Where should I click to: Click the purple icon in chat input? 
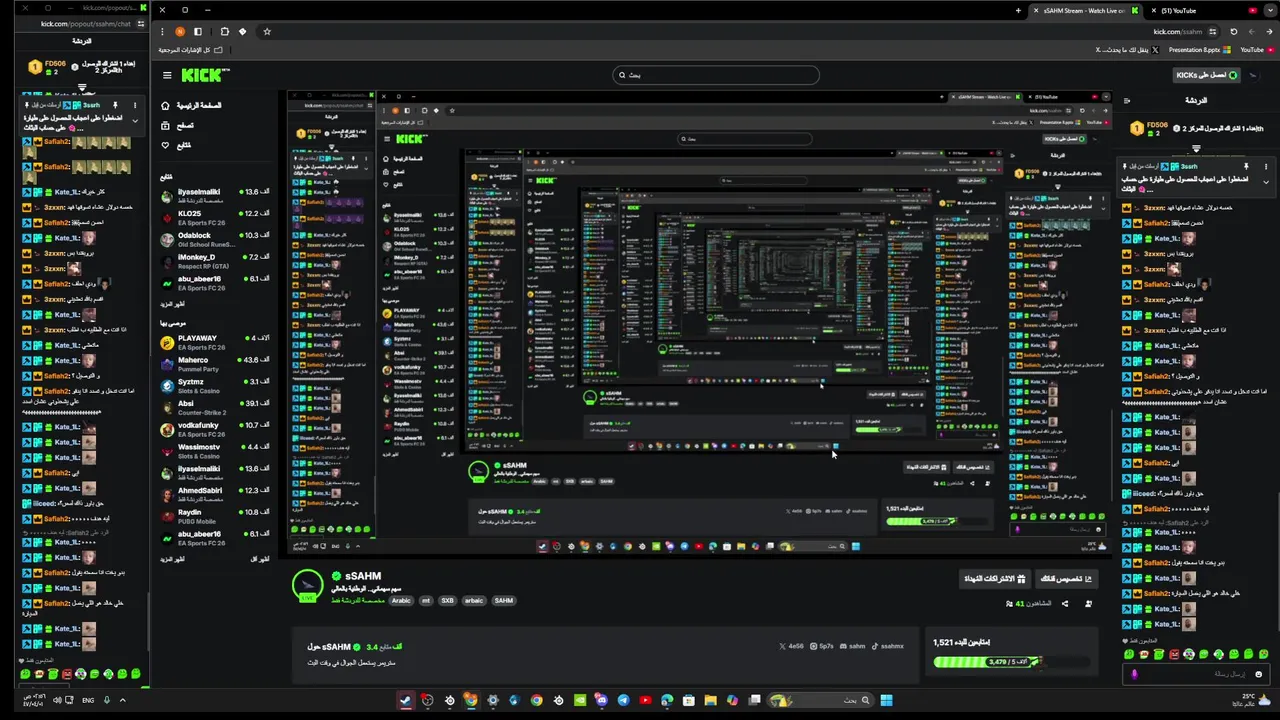[1134, 674]
